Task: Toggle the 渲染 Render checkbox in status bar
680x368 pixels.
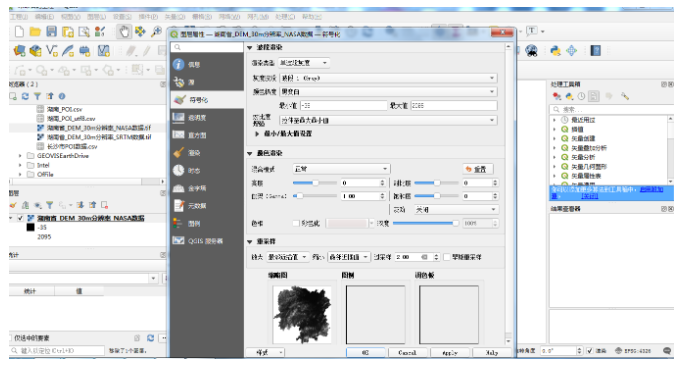Action: click(589, 351)
